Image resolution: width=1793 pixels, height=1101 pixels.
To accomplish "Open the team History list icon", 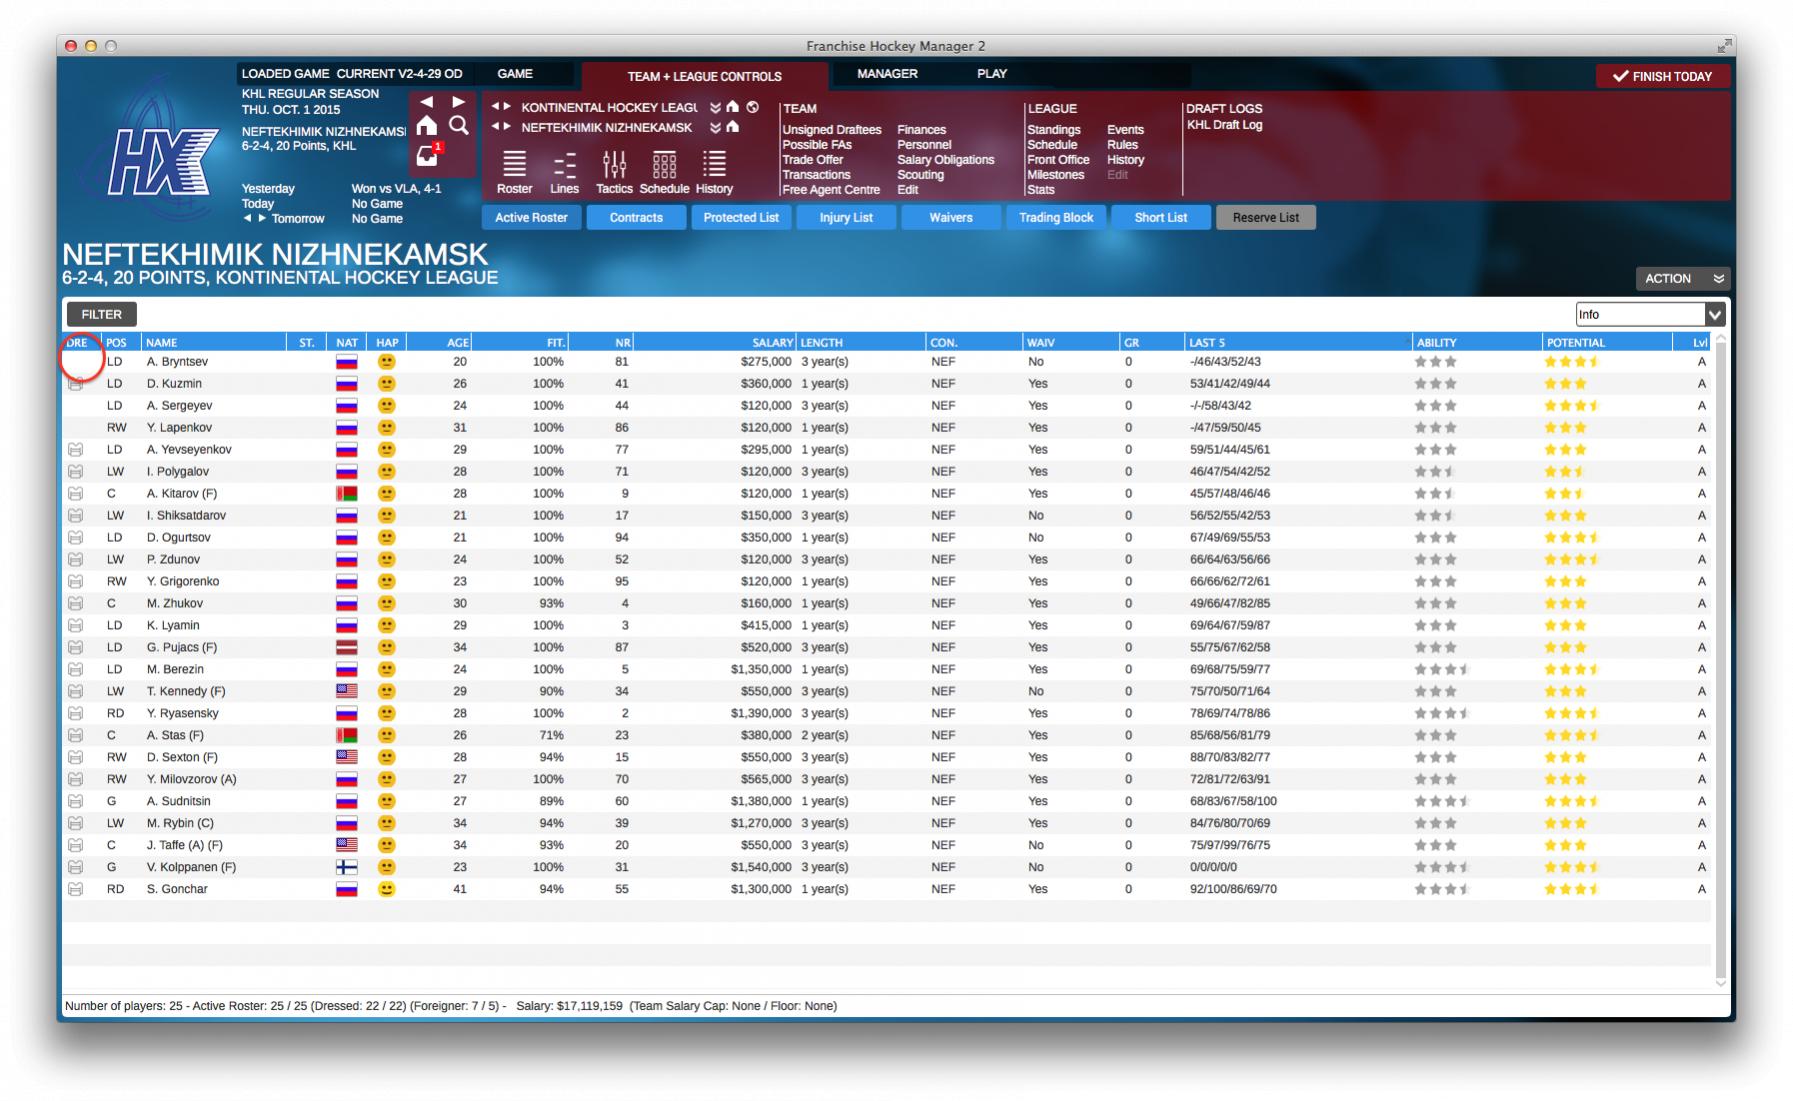I will pos(714,165).
